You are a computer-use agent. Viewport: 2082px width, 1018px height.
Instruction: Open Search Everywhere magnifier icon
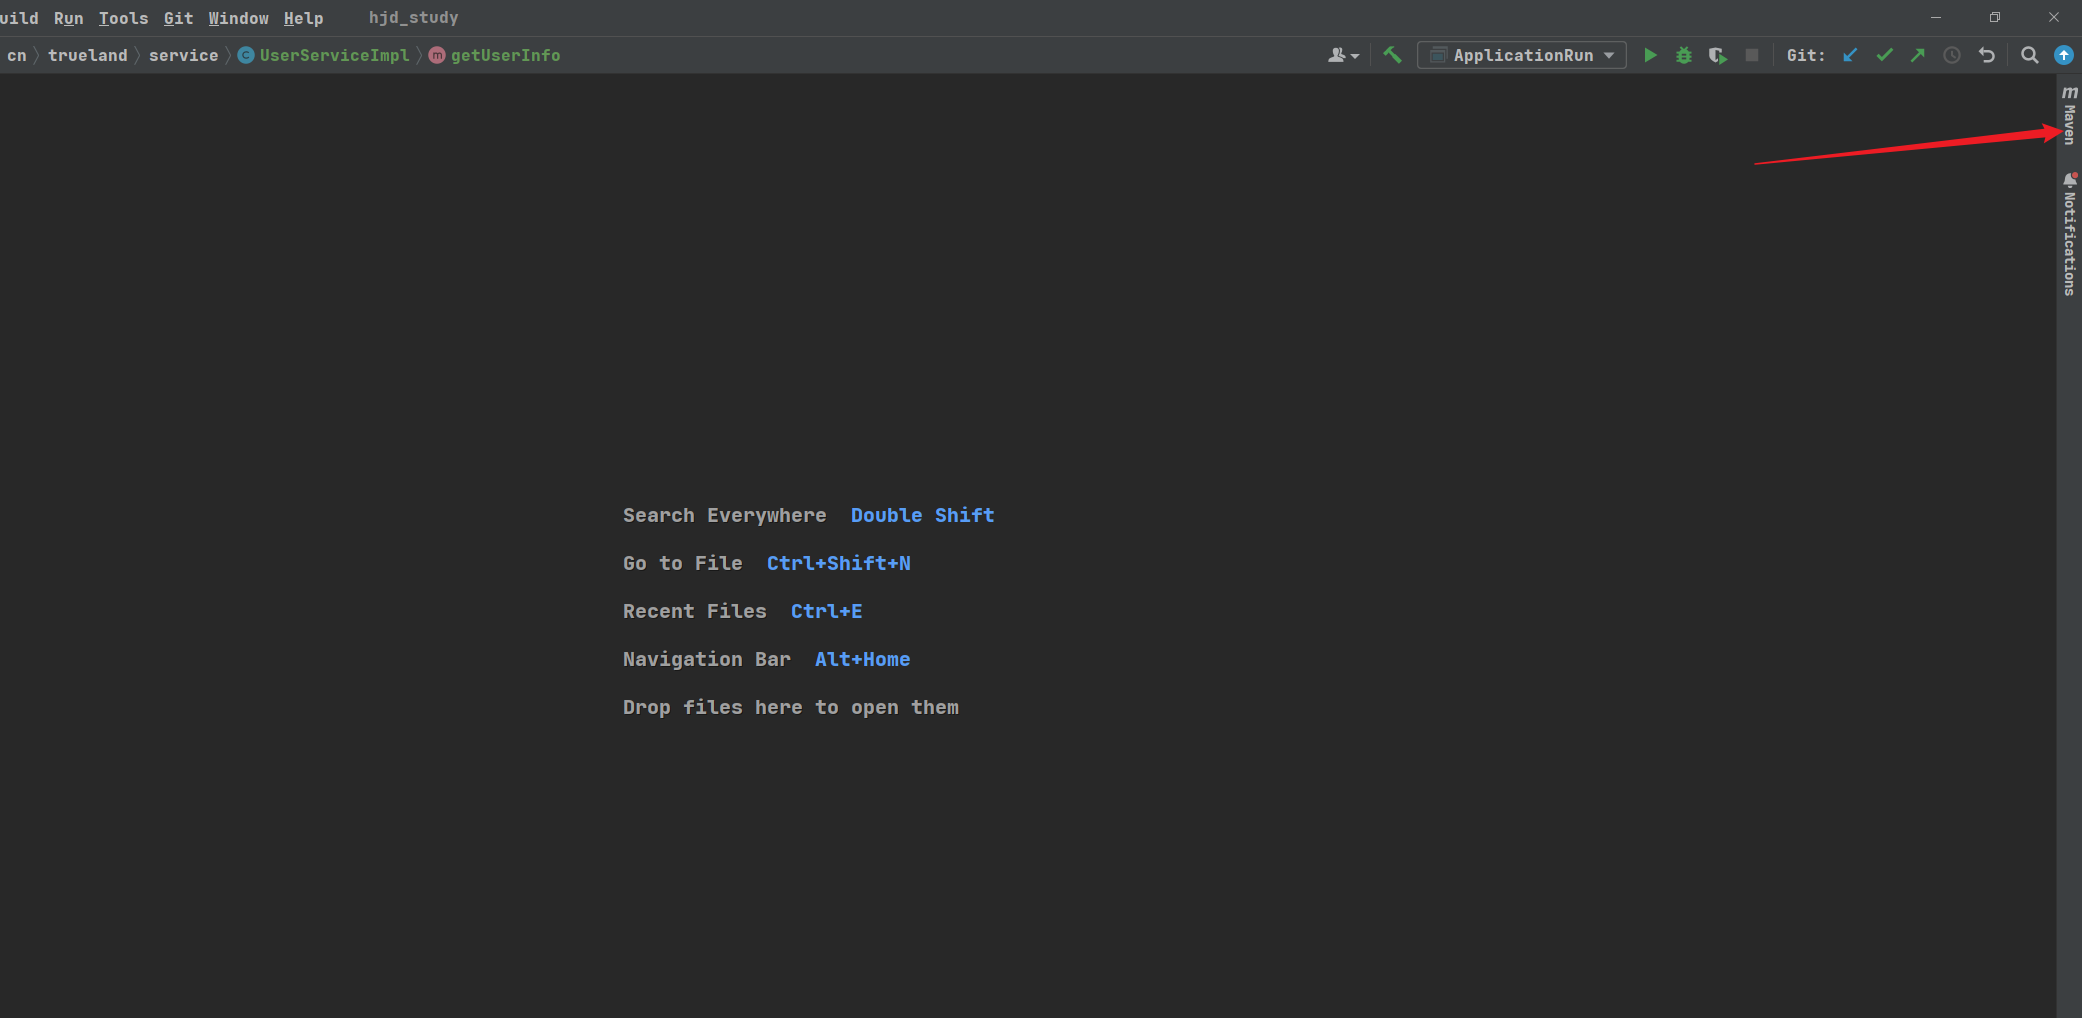coord(2029,55)
